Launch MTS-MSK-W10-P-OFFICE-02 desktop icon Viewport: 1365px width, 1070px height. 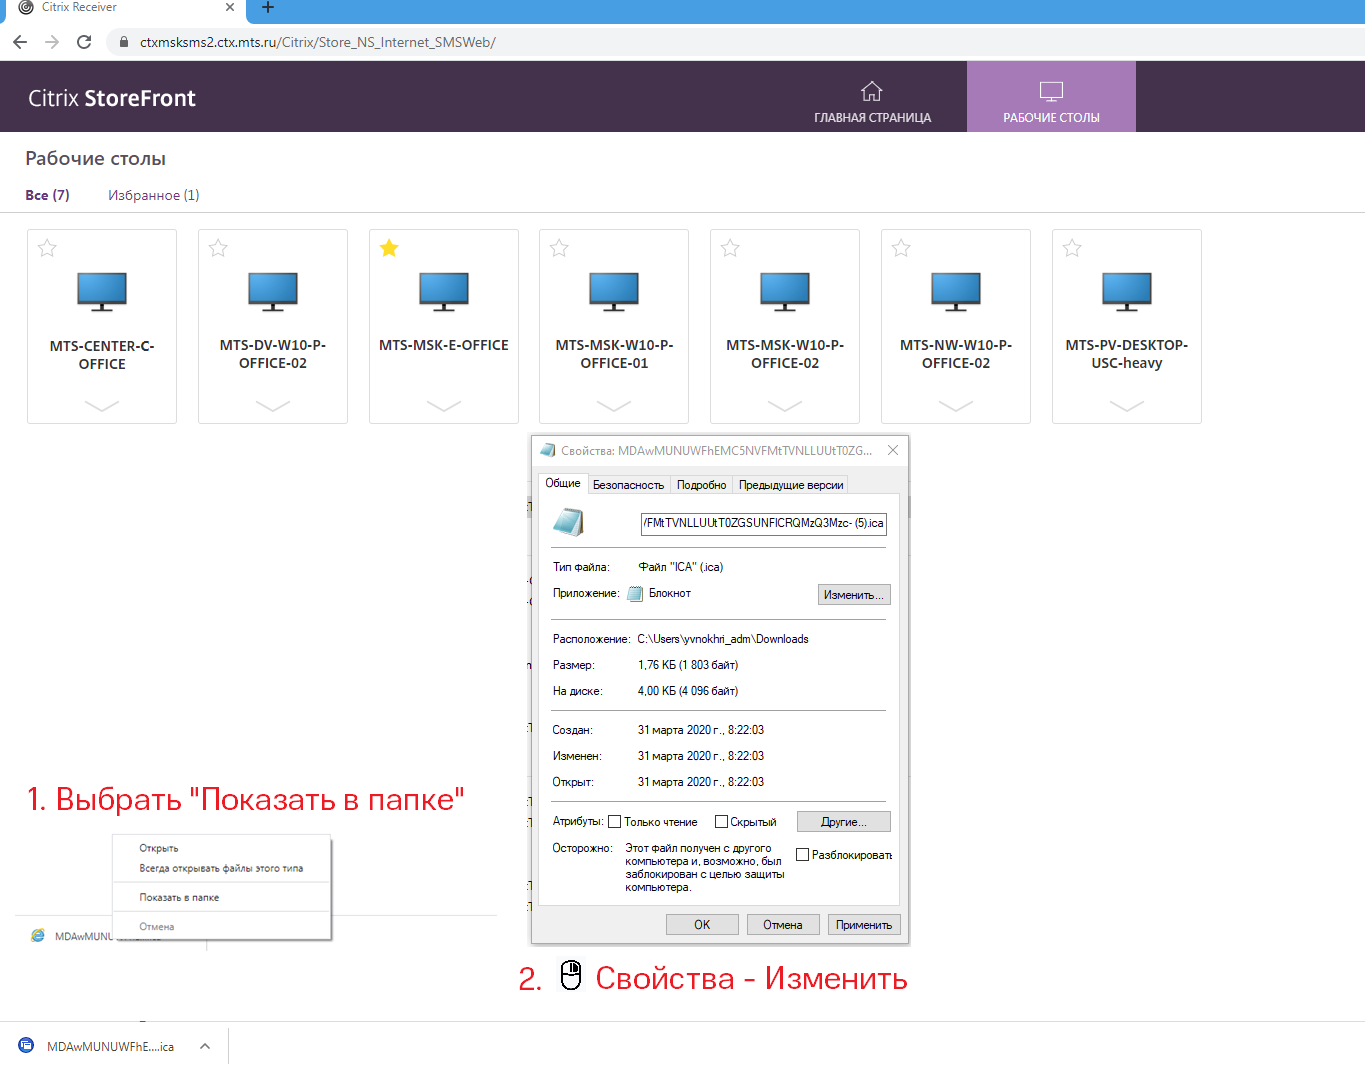coord(785,292)
